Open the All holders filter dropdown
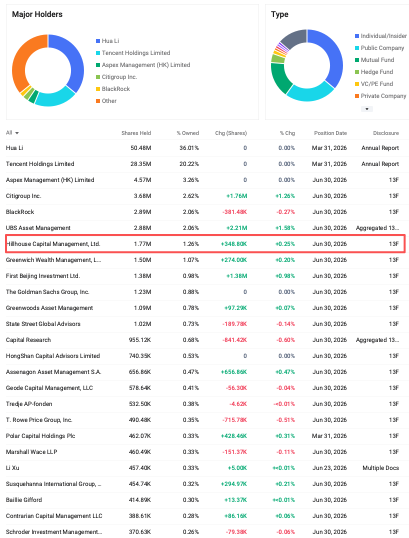The width and height of the screenshot is (409, 538). click(12, 133)
